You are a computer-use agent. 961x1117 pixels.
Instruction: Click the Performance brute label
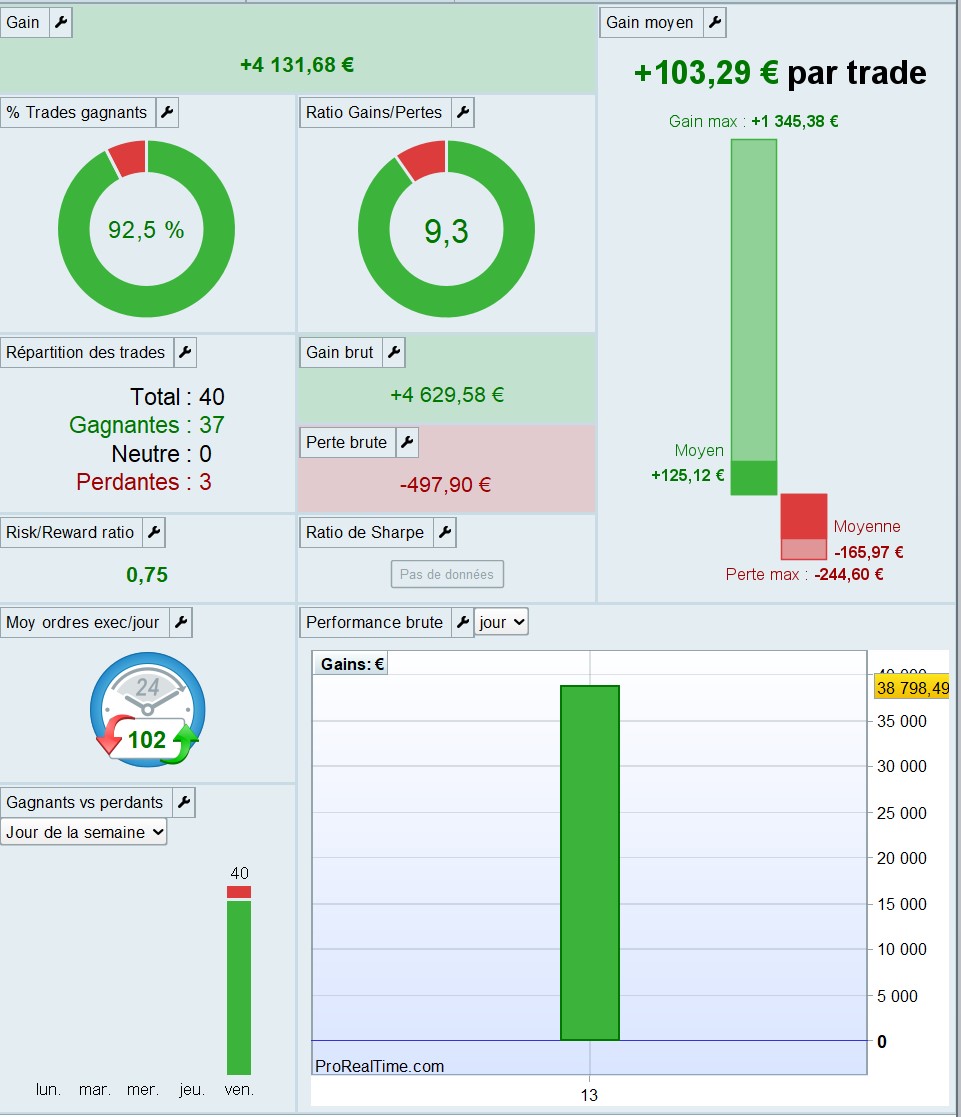tap(375, 623)
